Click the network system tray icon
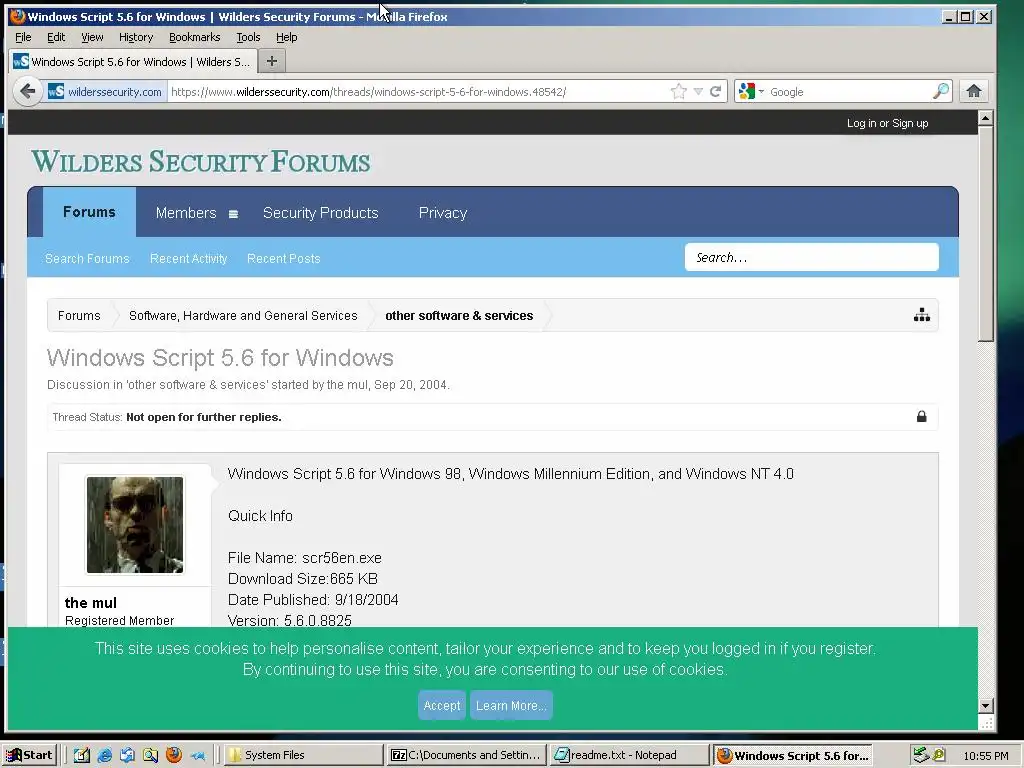 pos(921,755)
